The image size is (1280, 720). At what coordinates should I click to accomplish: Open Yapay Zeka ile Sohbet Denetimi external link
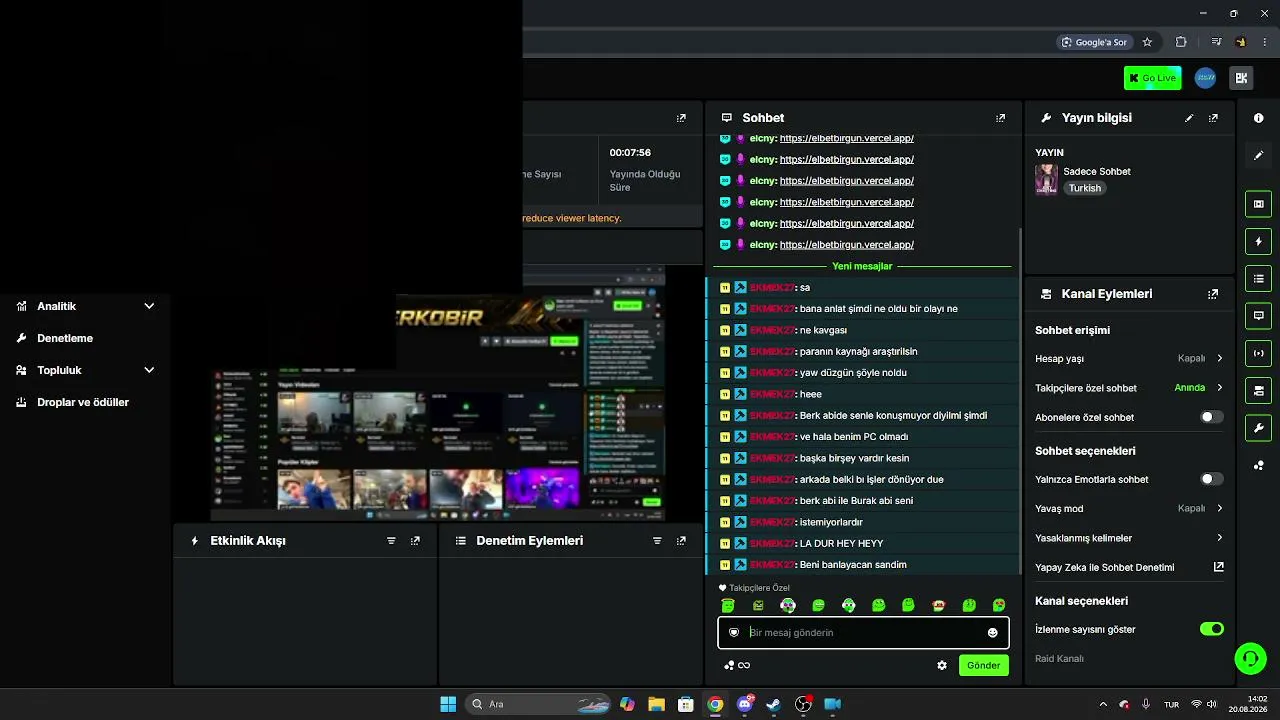[1219, 567]
